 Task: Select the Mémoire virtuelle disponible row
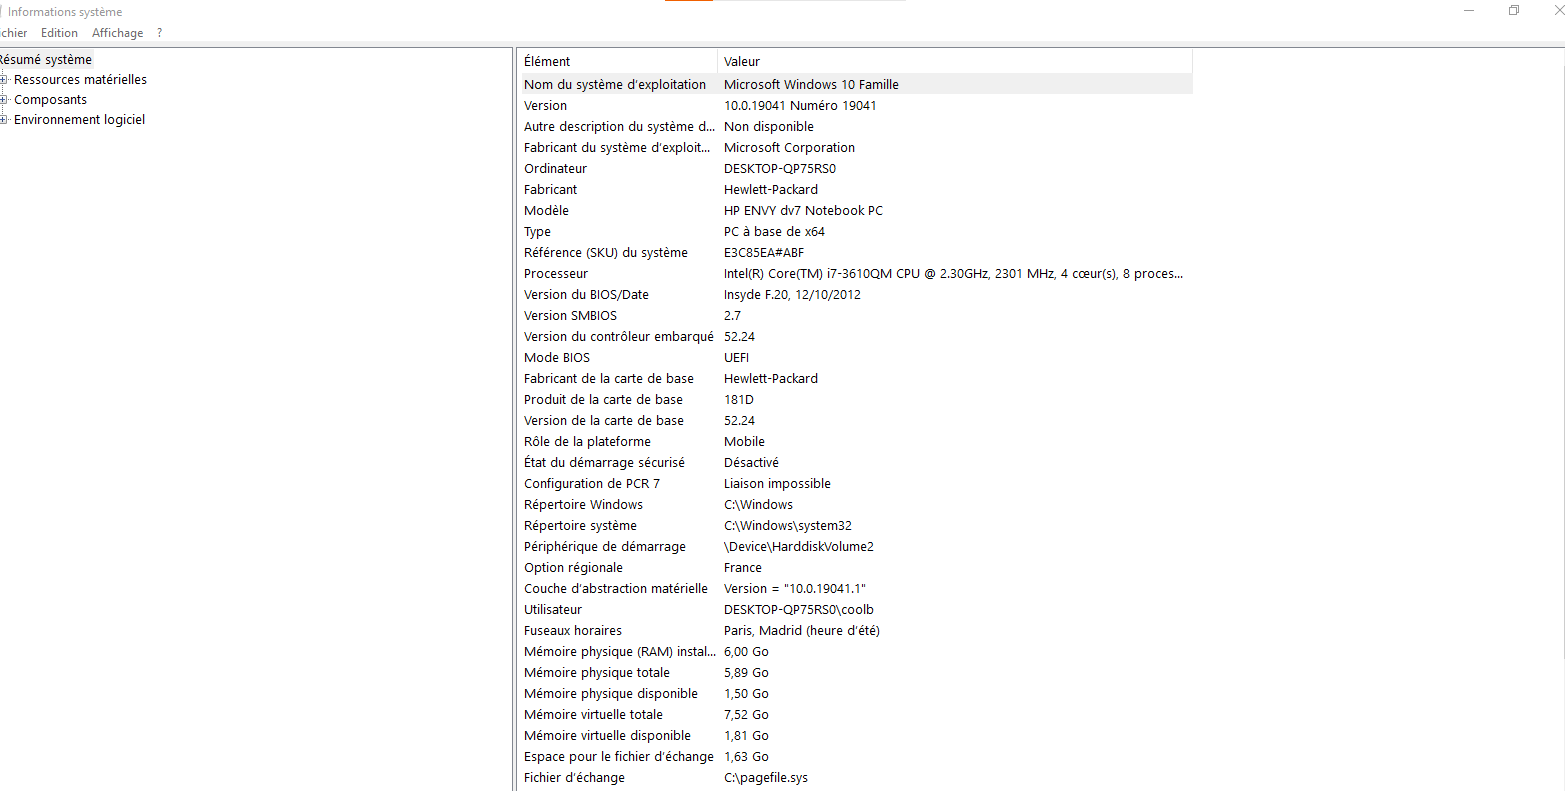[x=855, y=736]
